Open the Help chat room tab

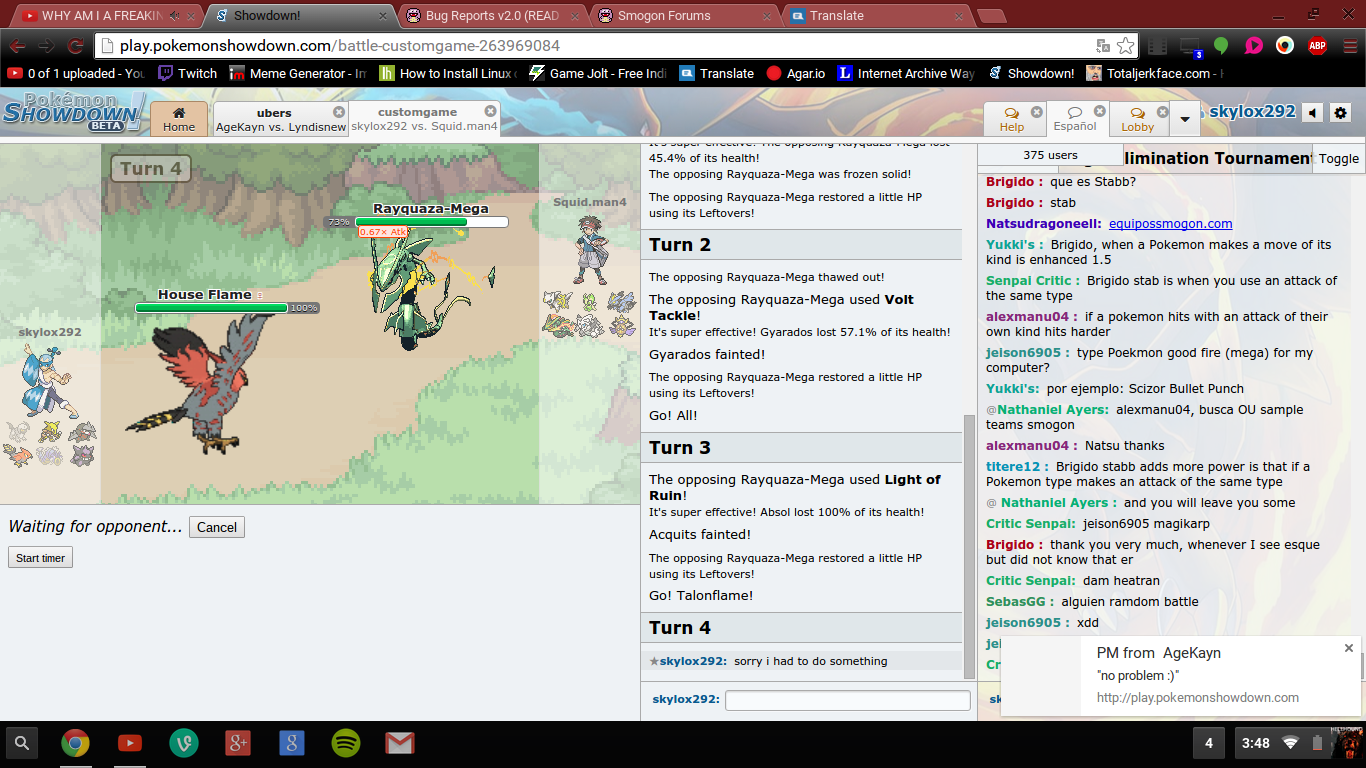coord(1013,119)
